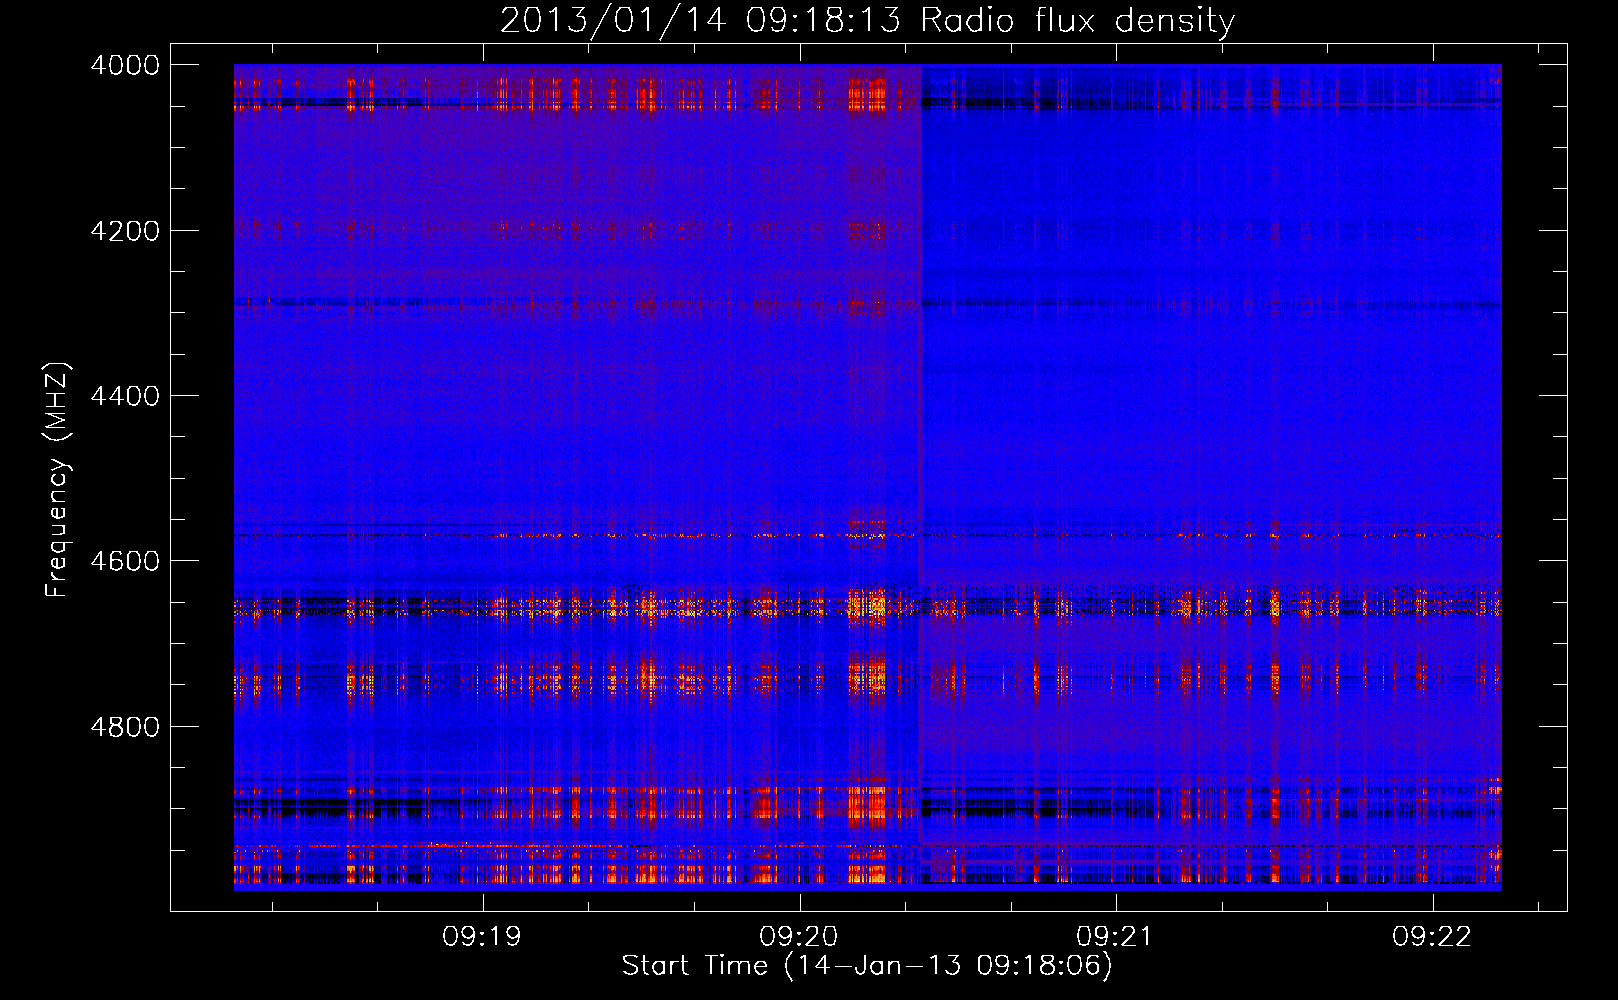This screenshot has width=1618, height=1000.
Task: Click the '4600' frequency axis label
Action: (125, 561)
